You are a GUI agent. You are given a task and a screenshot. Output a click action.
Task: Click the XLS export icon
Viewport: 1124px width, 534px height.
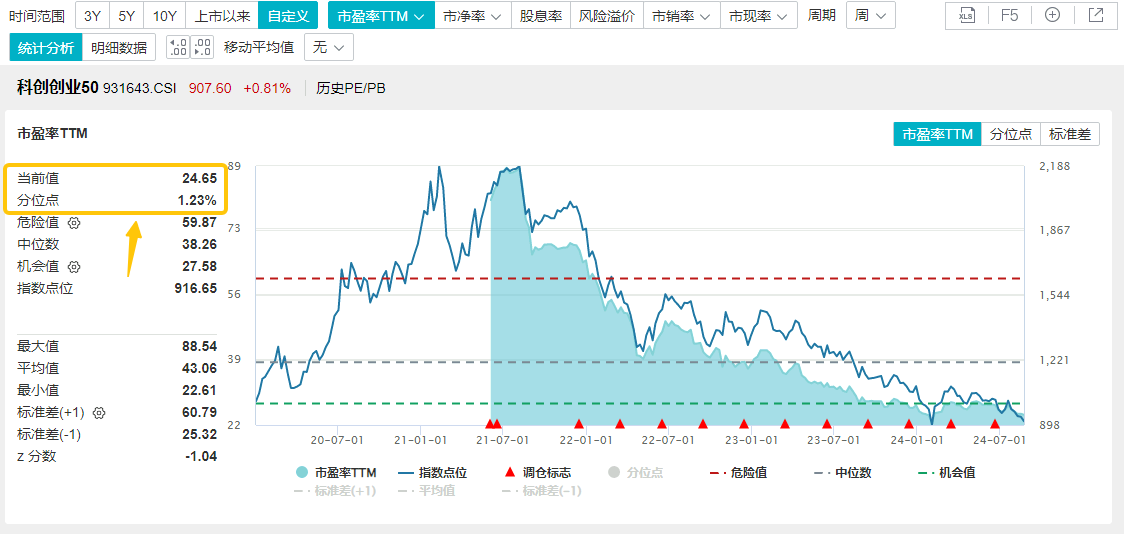coord(966,15)
